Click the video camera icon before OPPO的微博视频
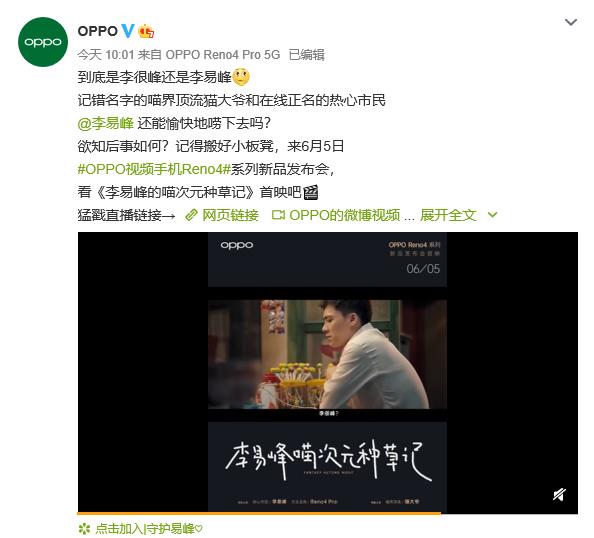 278,215
